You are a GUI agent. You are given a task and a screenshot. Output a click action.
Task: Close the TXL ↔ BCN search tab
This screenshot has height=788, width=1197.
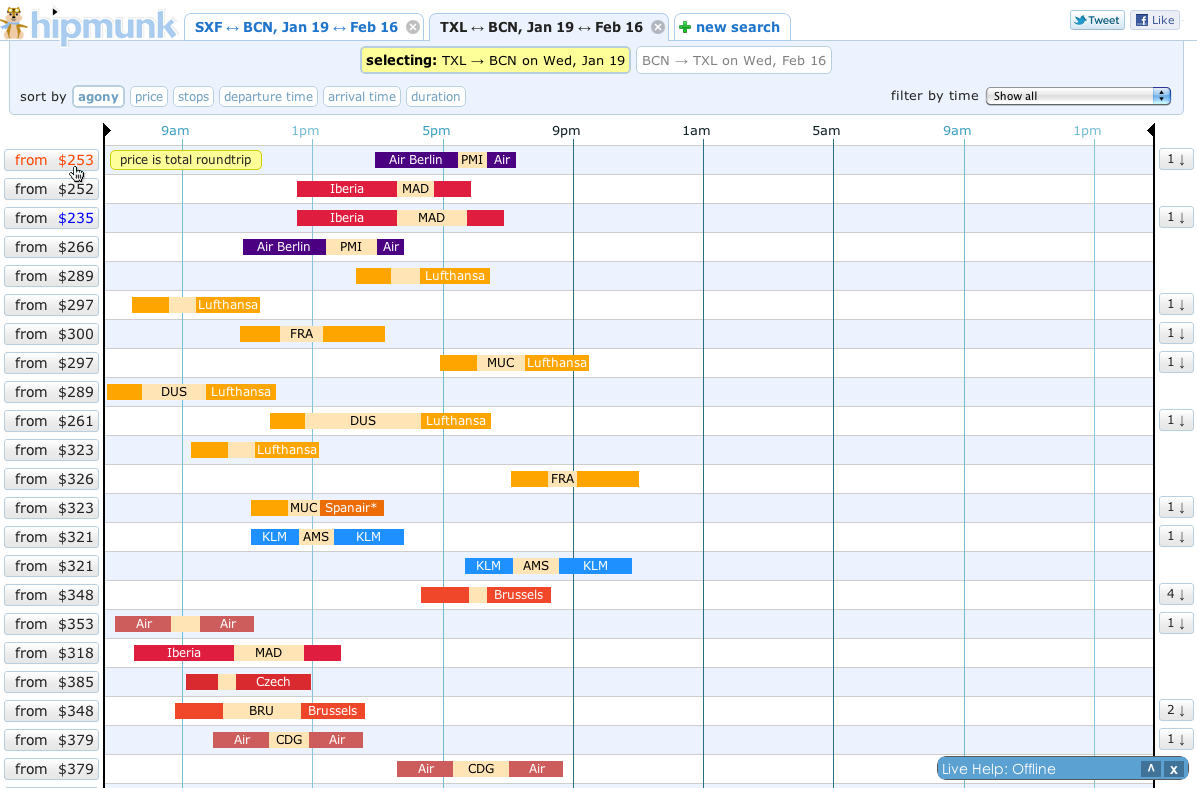[657, 28]
